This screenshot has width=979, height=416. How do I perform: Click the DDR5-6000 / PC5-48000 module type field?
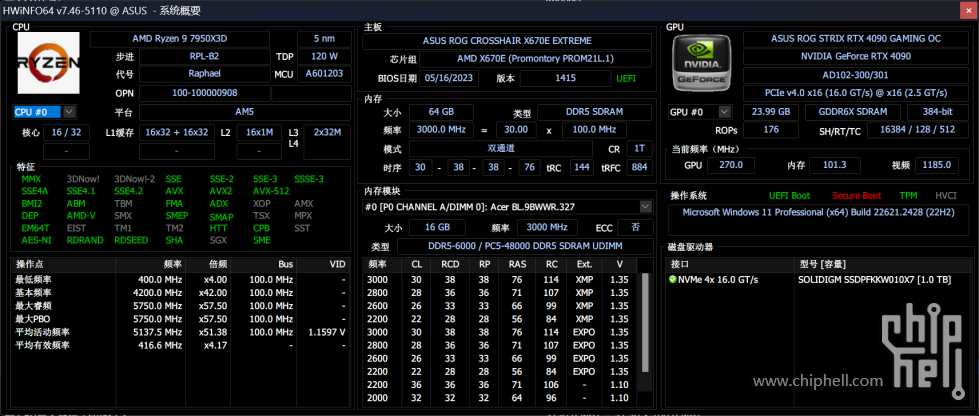click(x=524, y=247)
